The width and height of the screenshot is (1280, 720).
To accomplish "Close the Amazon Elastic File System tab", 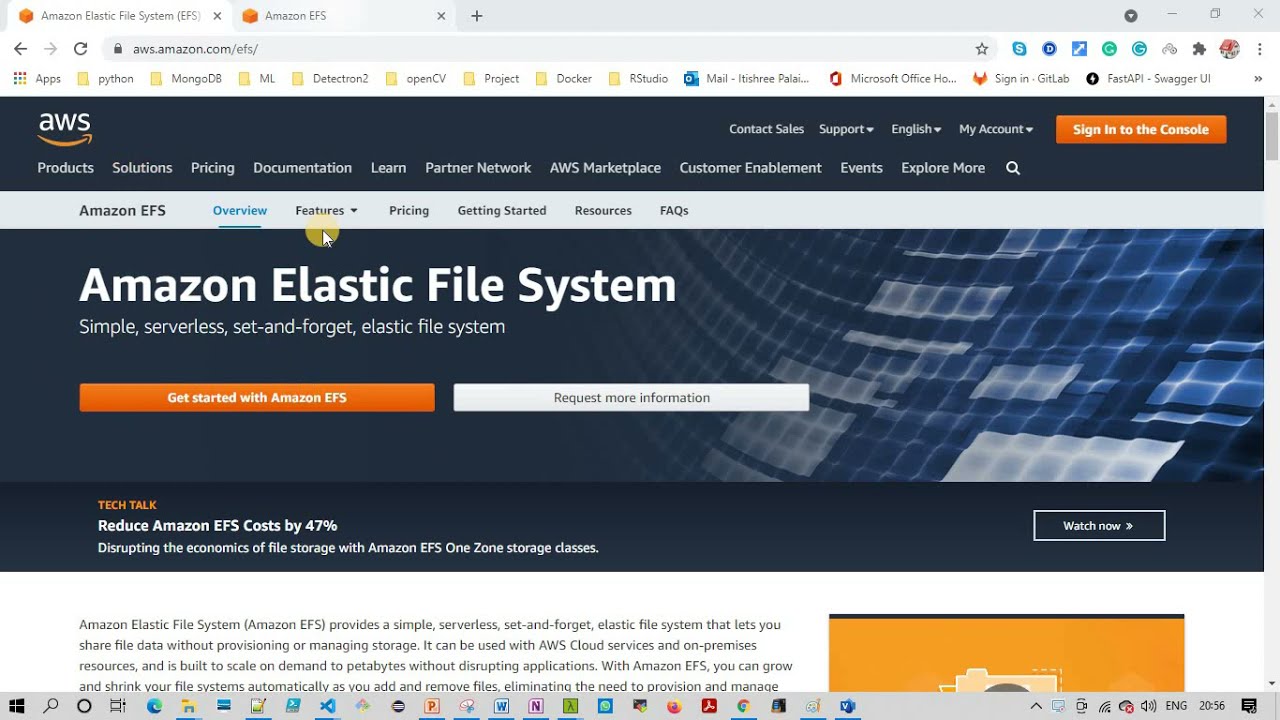I will [x=217, y=16].
